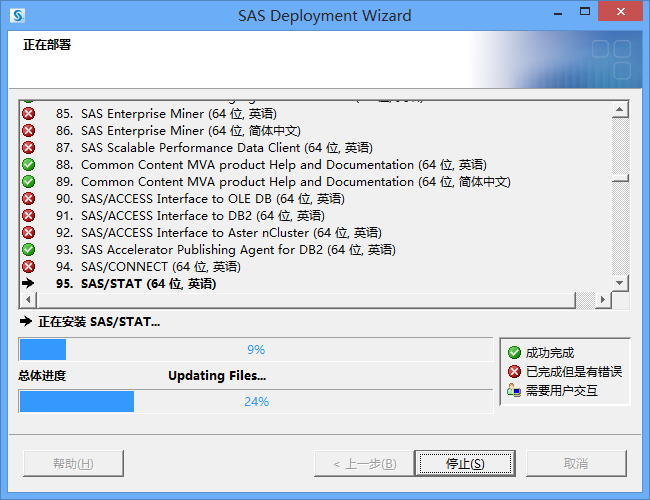The image size is (650, 500).
Task: Click the green checkmark legend icon for 成功完成
Action: (x=514, y=353)
